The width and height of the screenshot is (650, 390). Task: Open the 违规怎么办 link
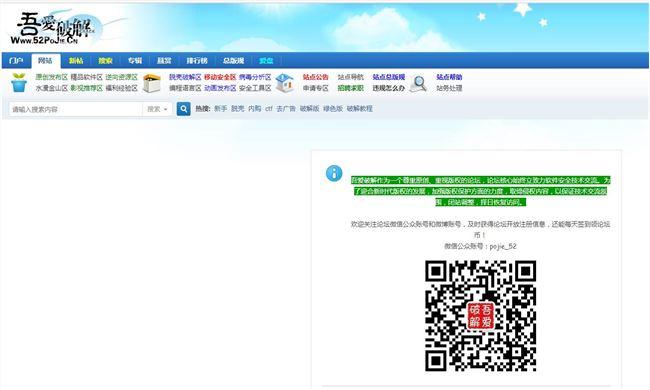tap(388, 88)
